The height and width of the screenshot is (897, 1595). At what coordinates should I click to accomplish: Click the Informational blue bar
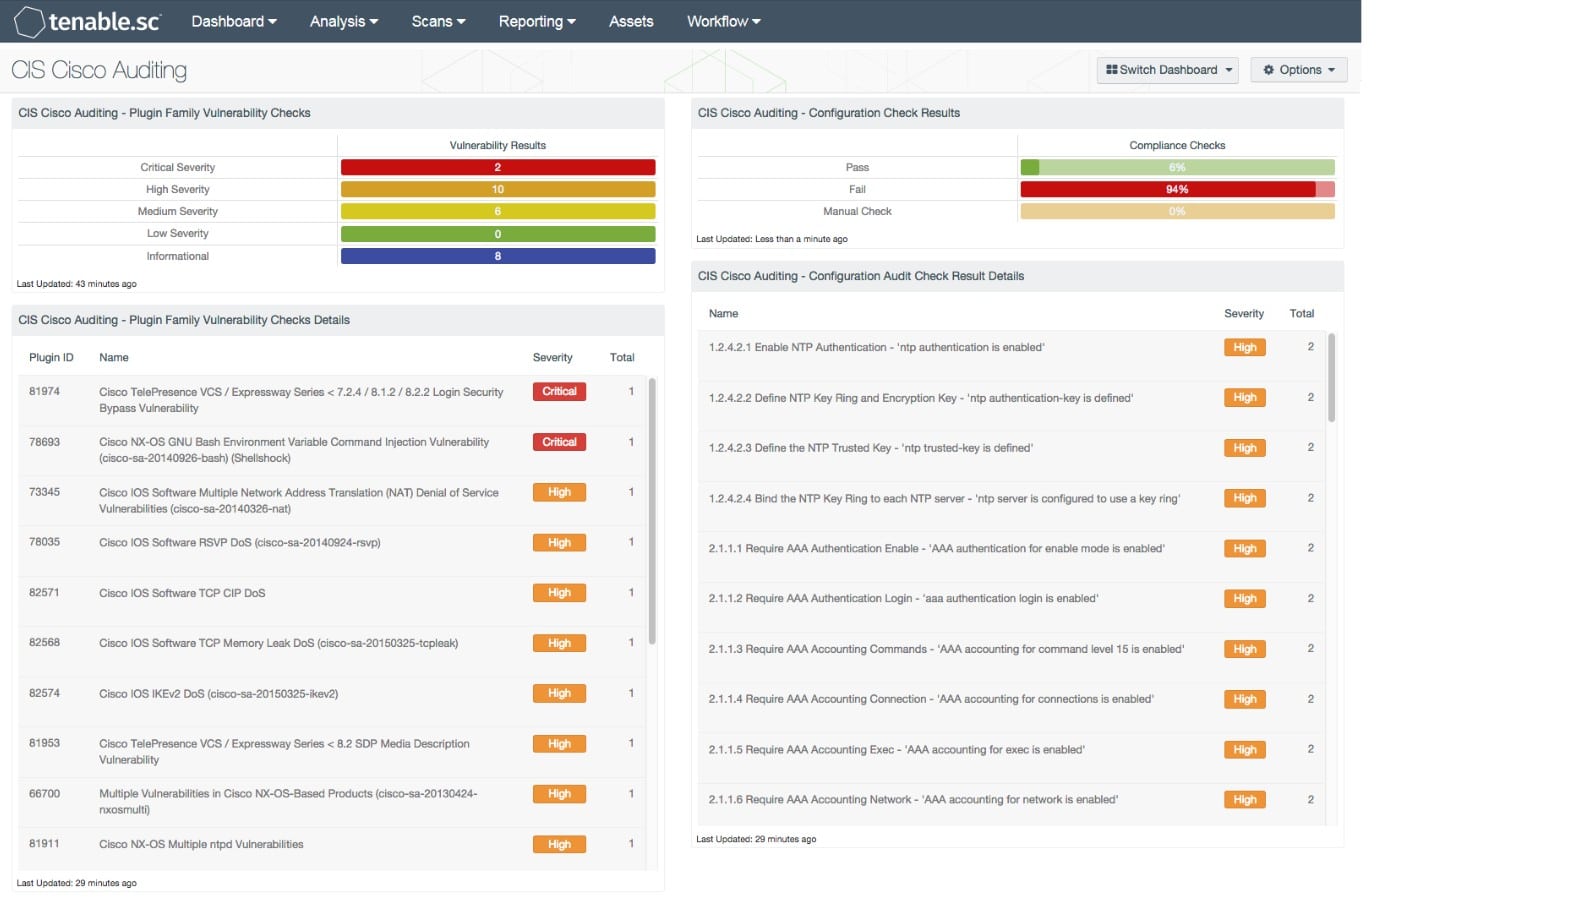click(498, 256)
